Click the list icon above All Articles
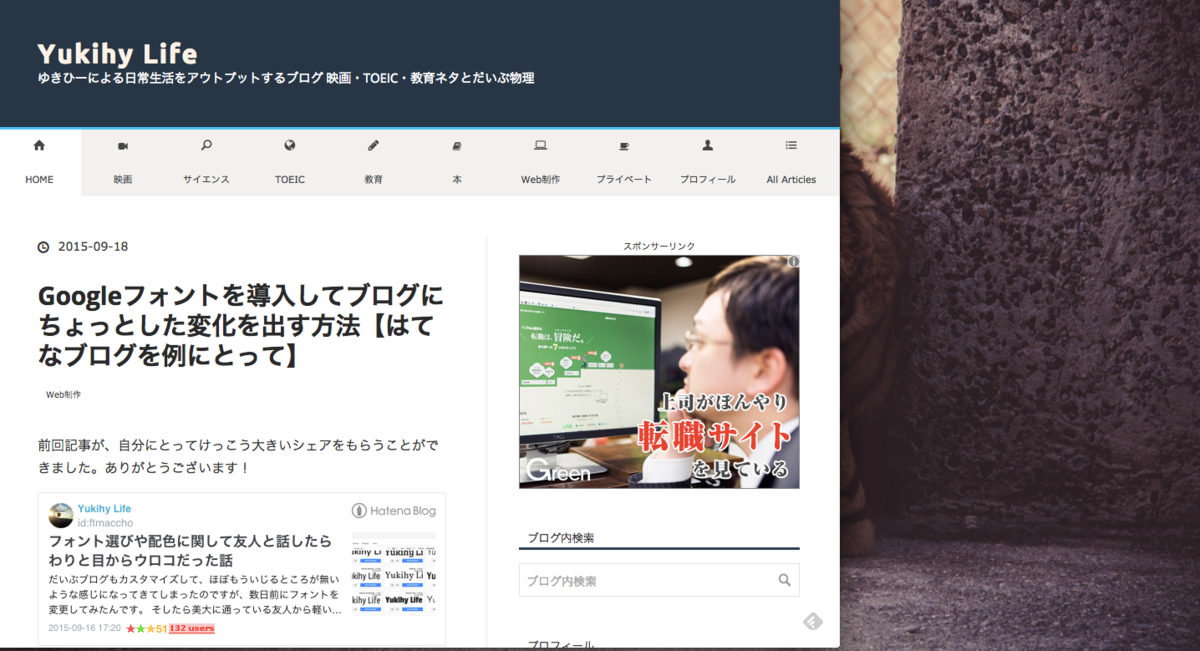This screenshot has width=1200, height=651. [x=791, y=145]
